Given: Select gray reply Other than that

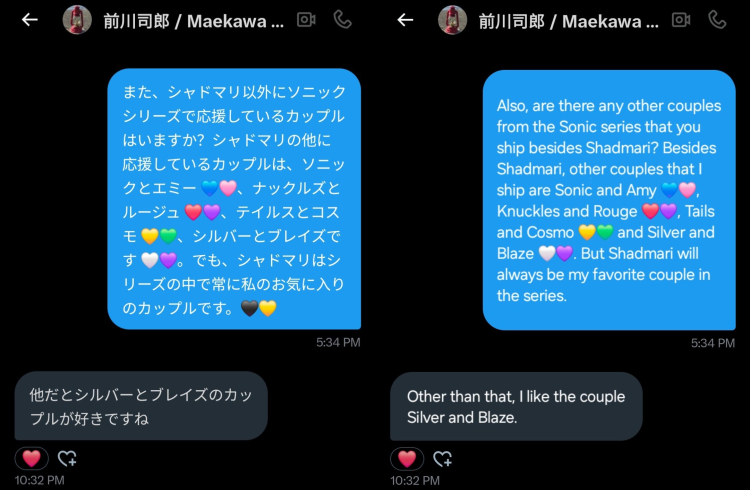Looking at the screenshot, I should coord(516,406).
